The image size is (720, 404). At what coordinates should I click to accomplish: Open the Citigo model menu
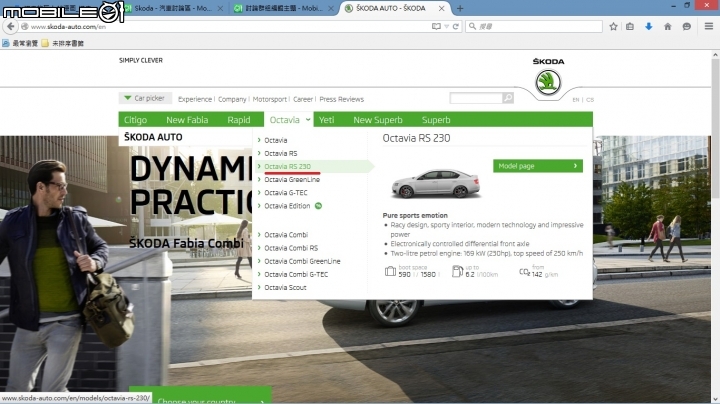pos(135,120)
